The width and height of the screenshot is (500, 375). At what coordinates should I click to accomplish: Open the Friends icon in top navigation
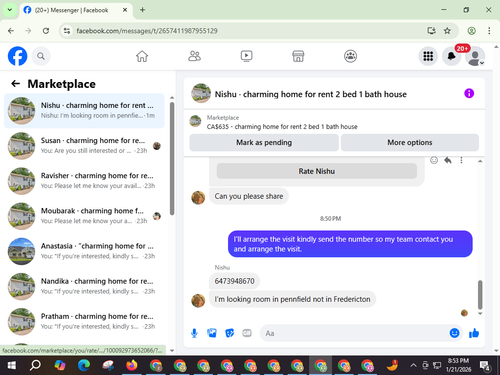(x=194, y=56)
